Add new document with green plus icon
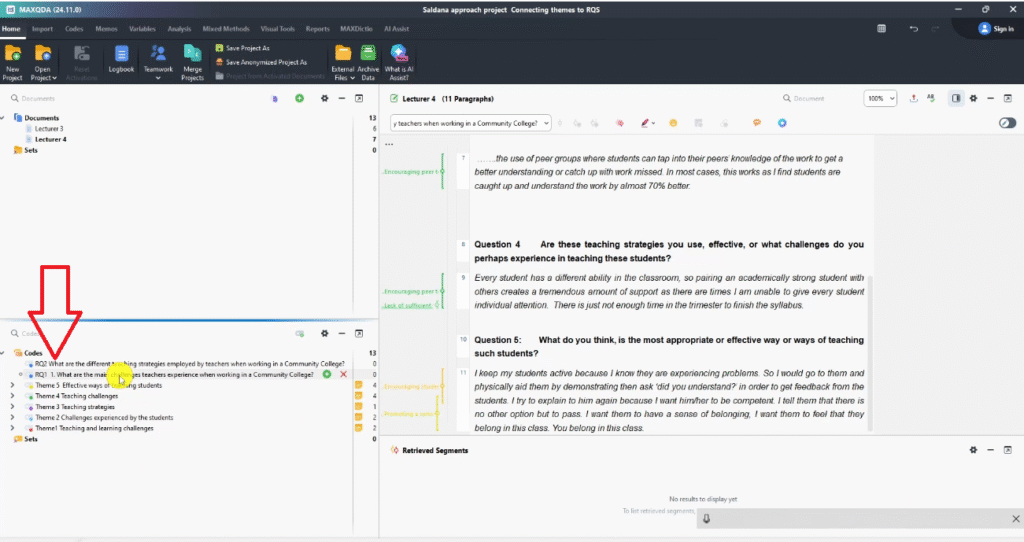 coord(299,98)
